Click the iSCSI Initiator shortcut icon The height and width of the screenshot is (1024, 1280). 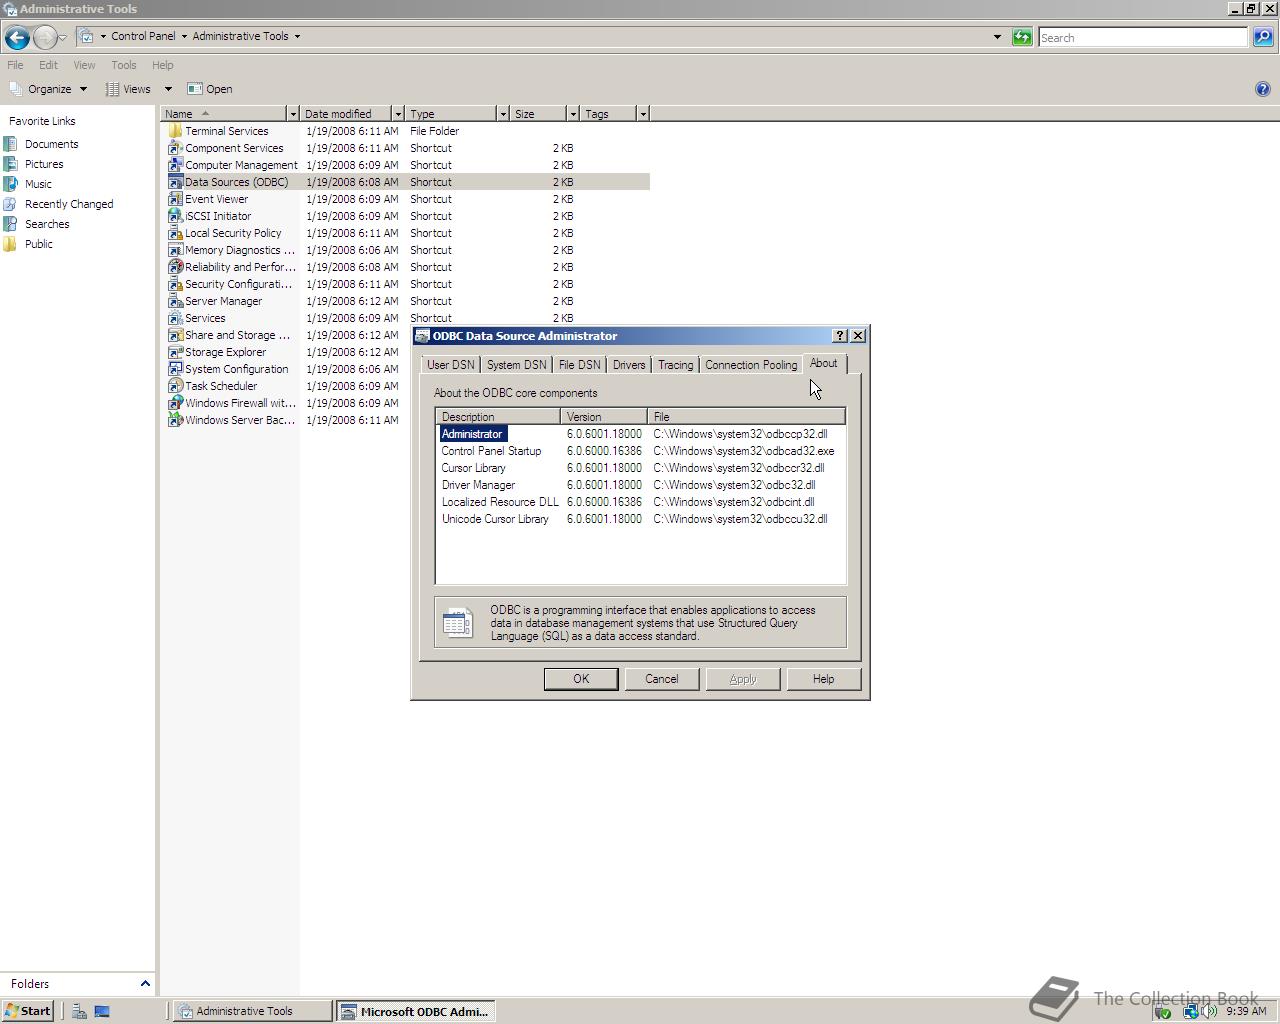175,216
